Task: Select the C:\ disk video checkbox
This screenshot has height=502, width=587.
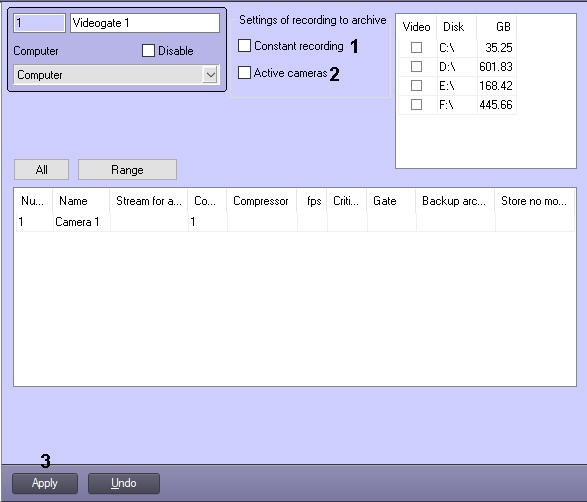Action: pos(416,48)
